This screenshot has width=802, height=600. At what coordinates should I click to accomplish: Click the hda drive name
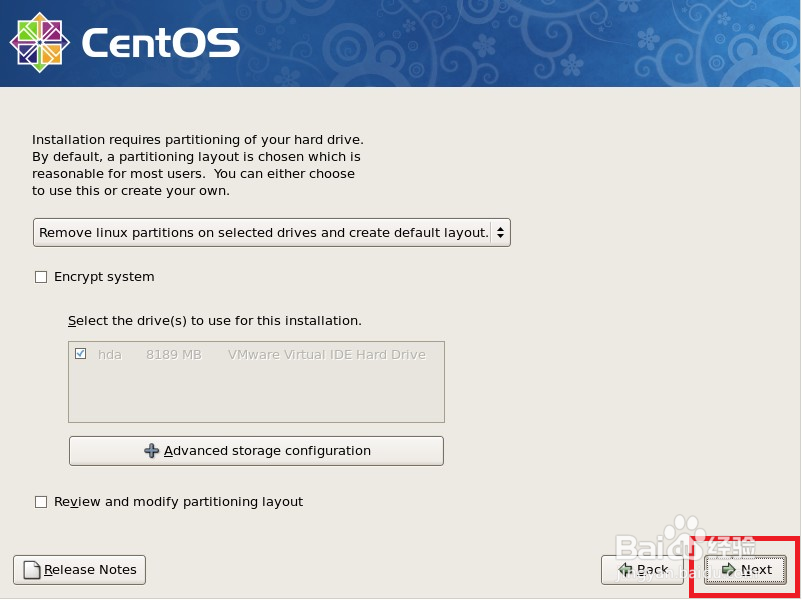[110, 354]
